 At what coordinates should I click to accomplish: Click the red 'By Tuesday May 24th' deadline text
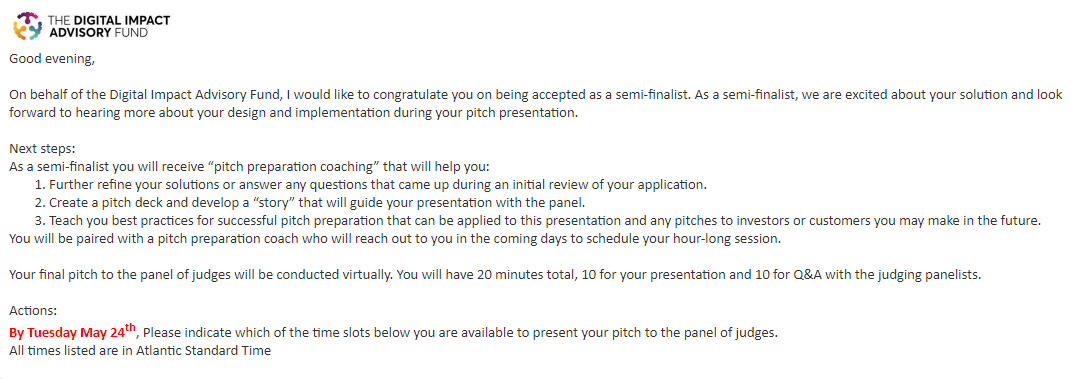(72, 332)
